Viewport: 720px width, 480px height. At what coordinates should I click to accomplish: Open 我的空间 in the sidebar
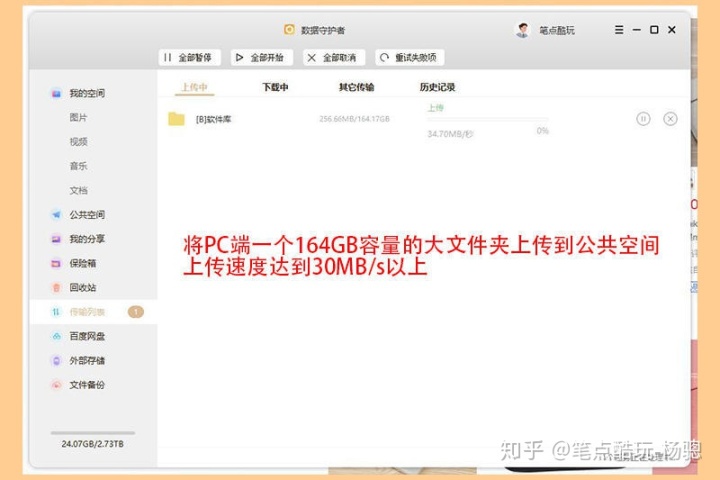click(x=87, y=93)
